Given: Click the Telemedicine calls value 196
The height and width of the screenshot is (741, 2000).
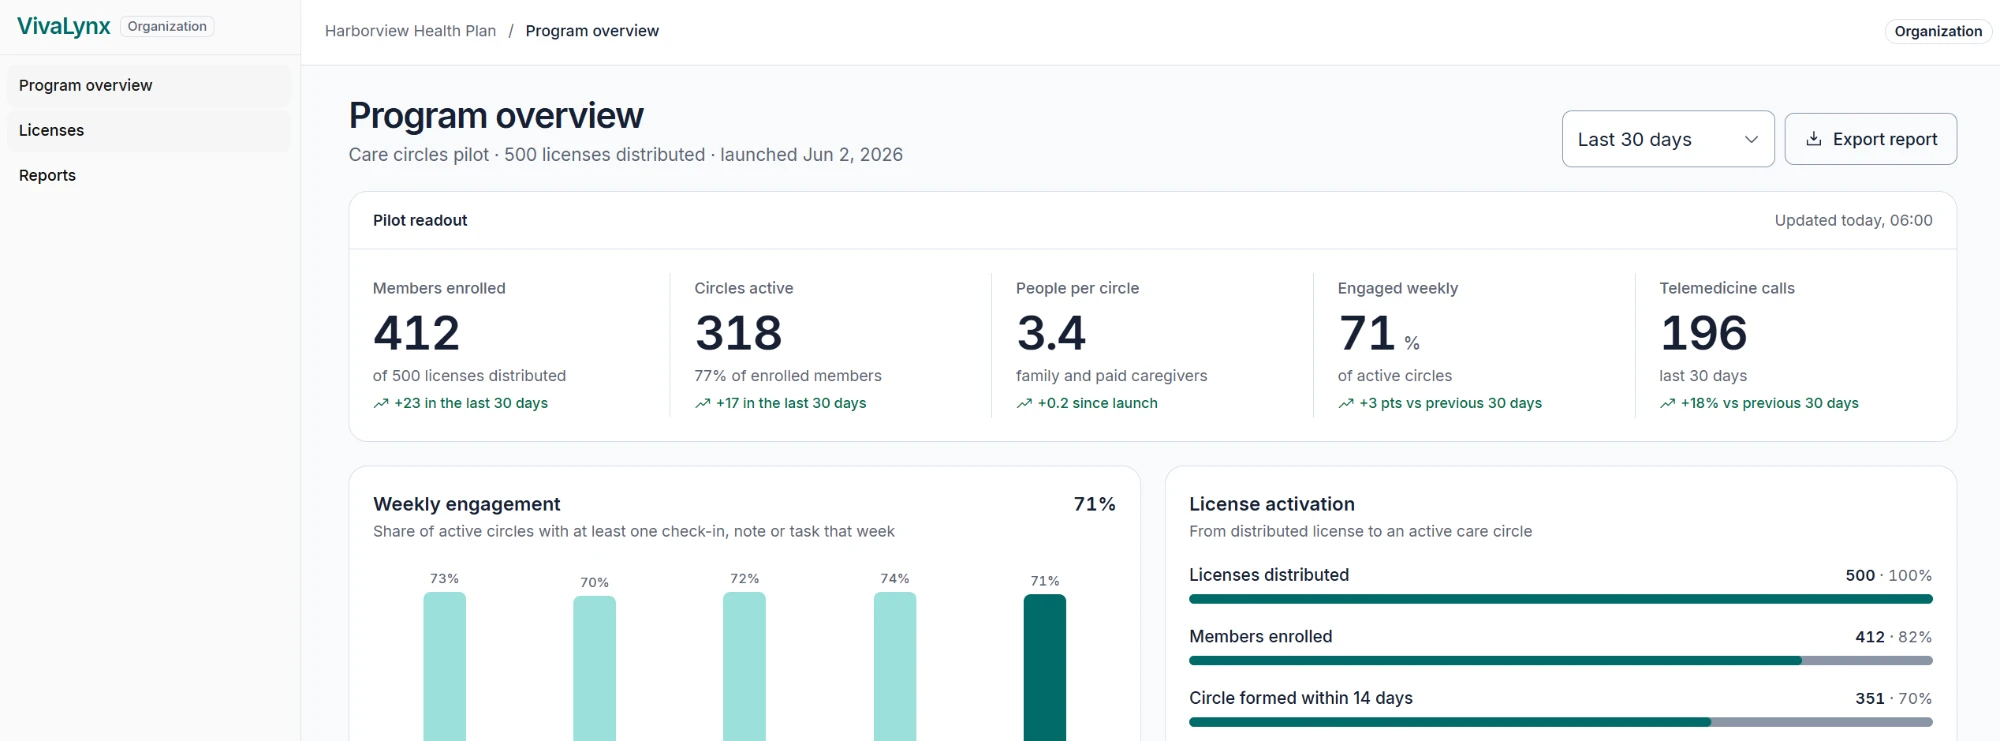Looking at the screenshot, I should [1704, 333].
